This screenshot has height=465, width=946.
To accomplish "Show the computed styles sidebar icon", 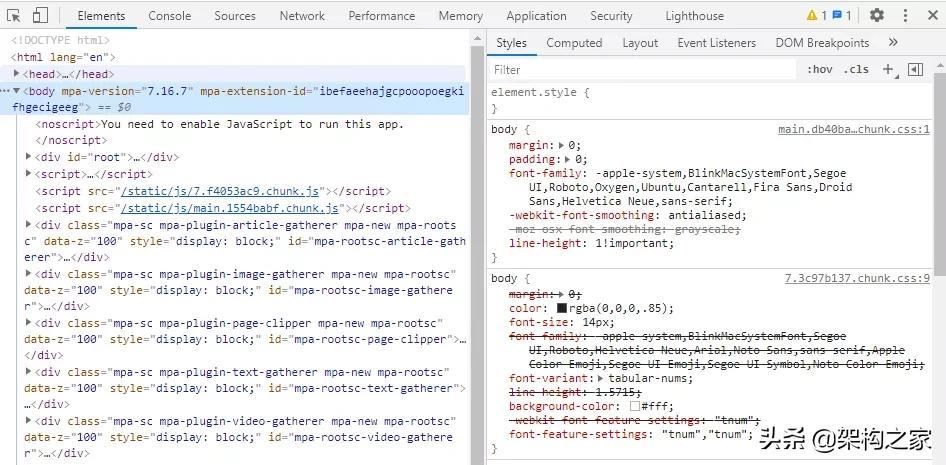I will tap(915, 69).
